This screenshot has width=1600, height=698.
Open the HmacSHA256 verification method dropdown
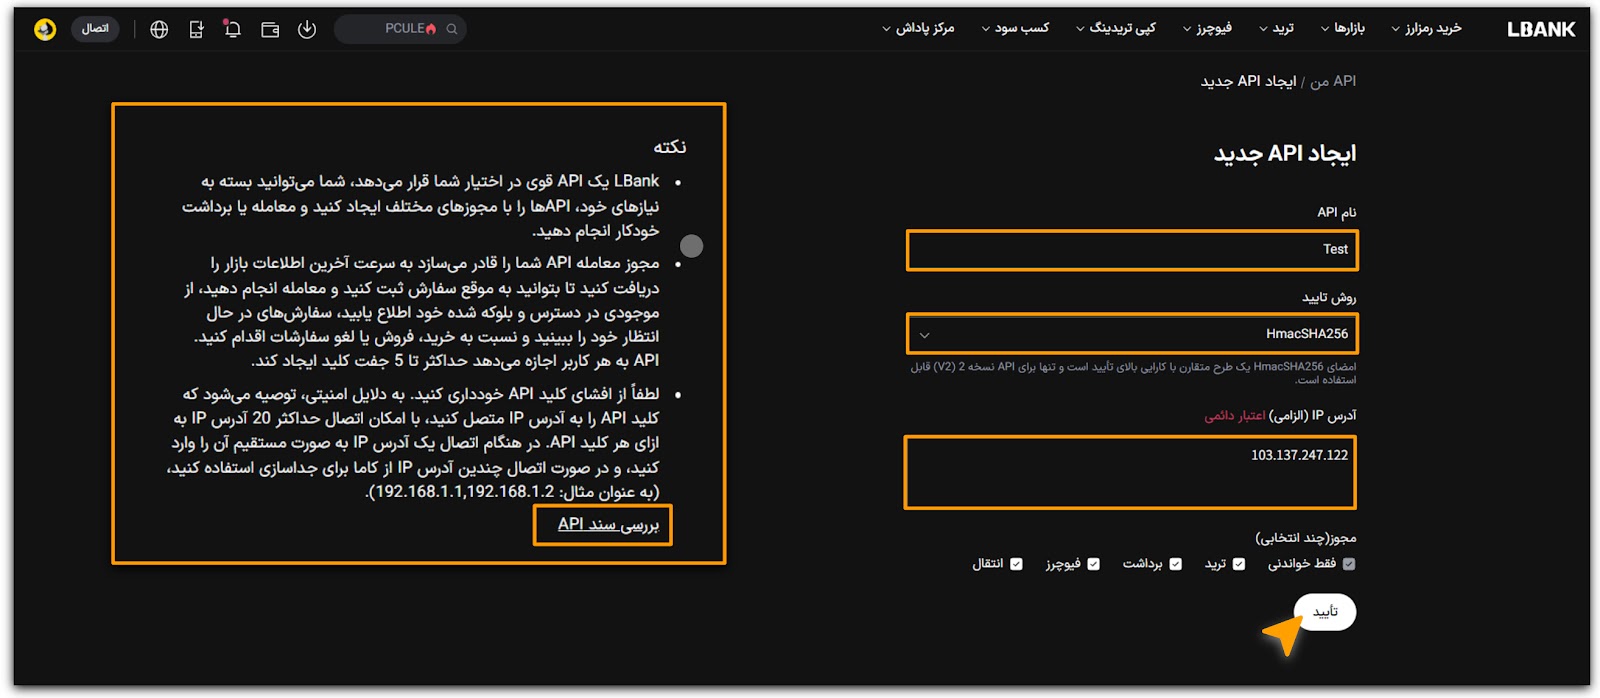[x=1132, y=334]
